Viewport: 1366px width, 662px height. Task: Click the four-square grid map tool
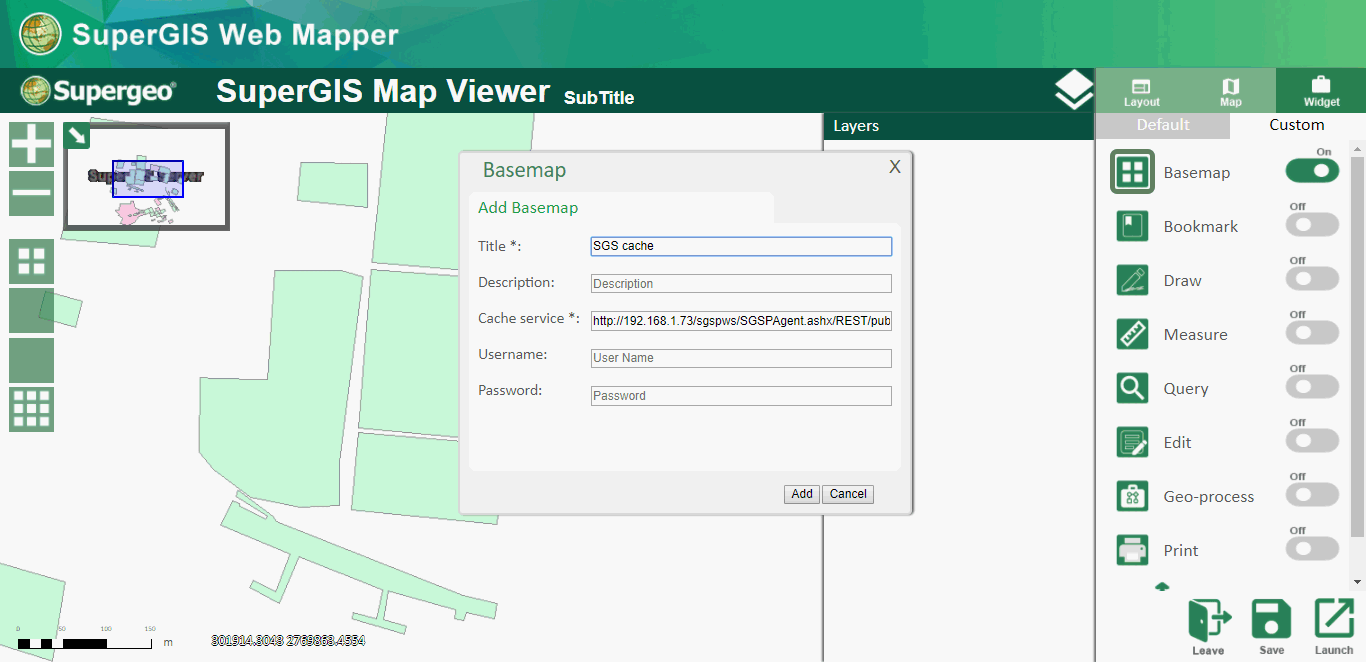pos(32,261)
